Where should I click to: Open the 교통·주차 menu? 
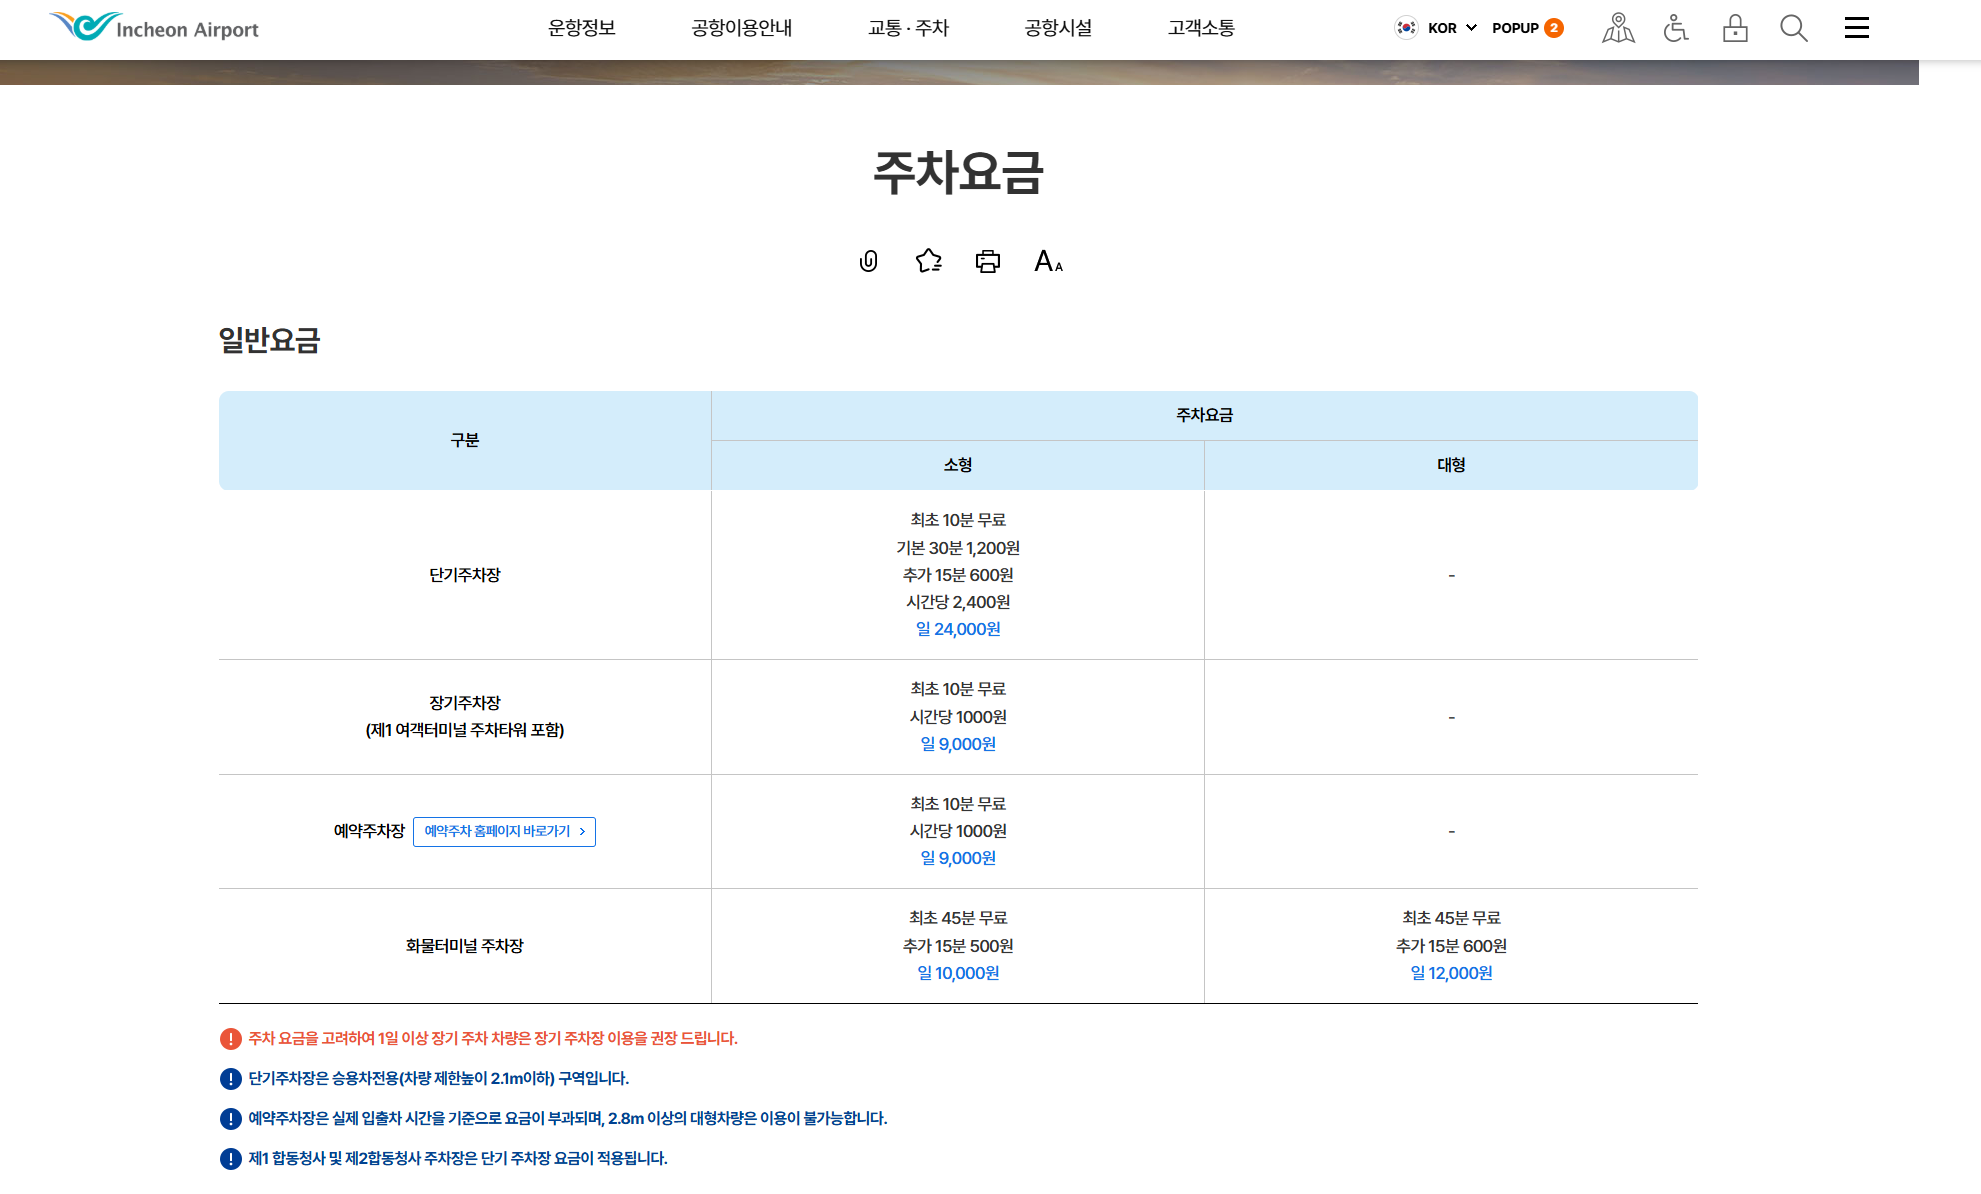(908, 28)
